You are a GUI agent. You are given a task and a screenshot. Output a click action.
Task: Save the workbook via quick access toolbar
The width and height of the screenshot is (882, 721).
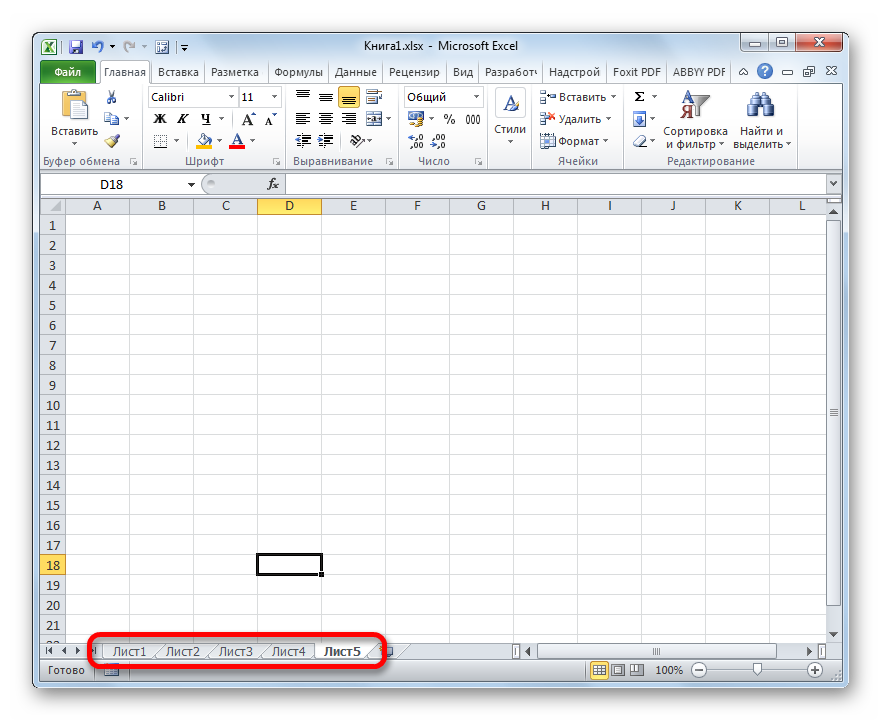click(75, 46)
